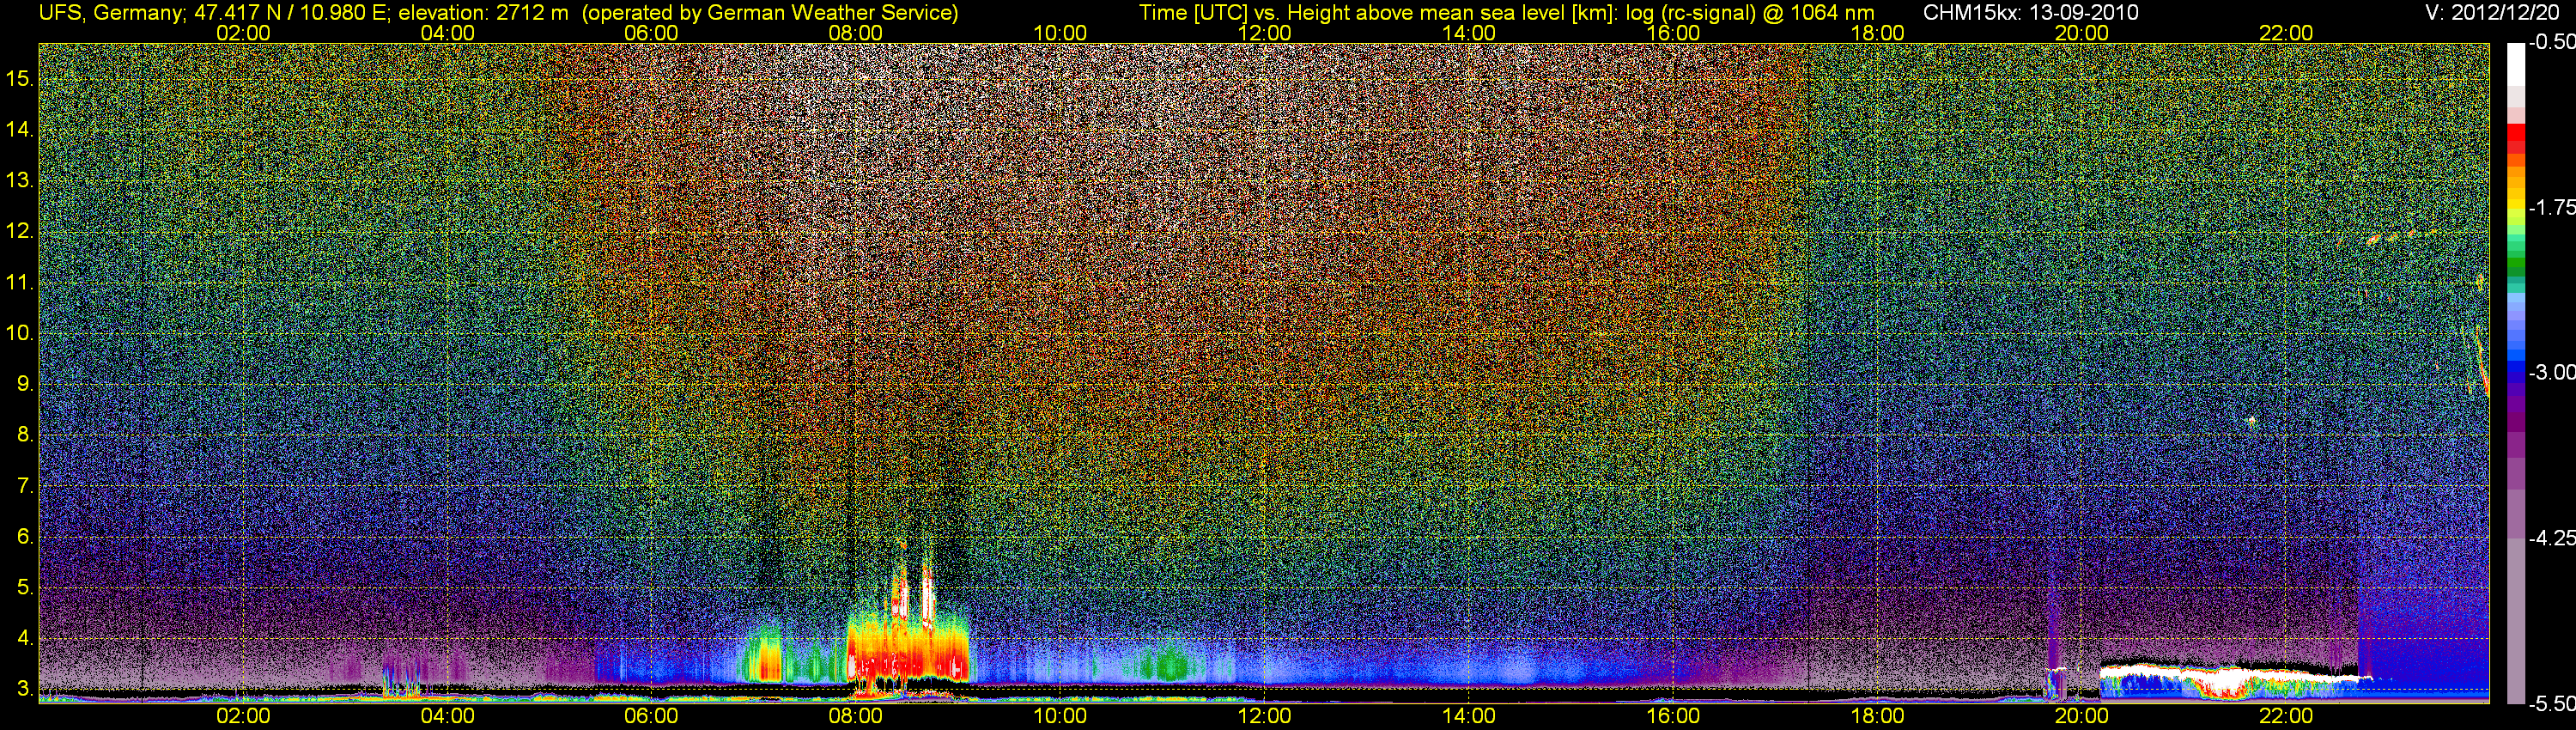Click height axis label 13 km
Screen dimensions: 2576x730
coord(19,180)
